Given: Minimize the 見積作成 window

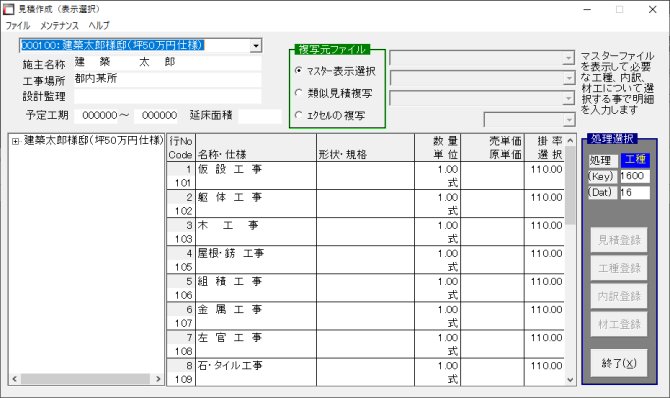Looking at the screenshot, I should click(x=588, y=9).
